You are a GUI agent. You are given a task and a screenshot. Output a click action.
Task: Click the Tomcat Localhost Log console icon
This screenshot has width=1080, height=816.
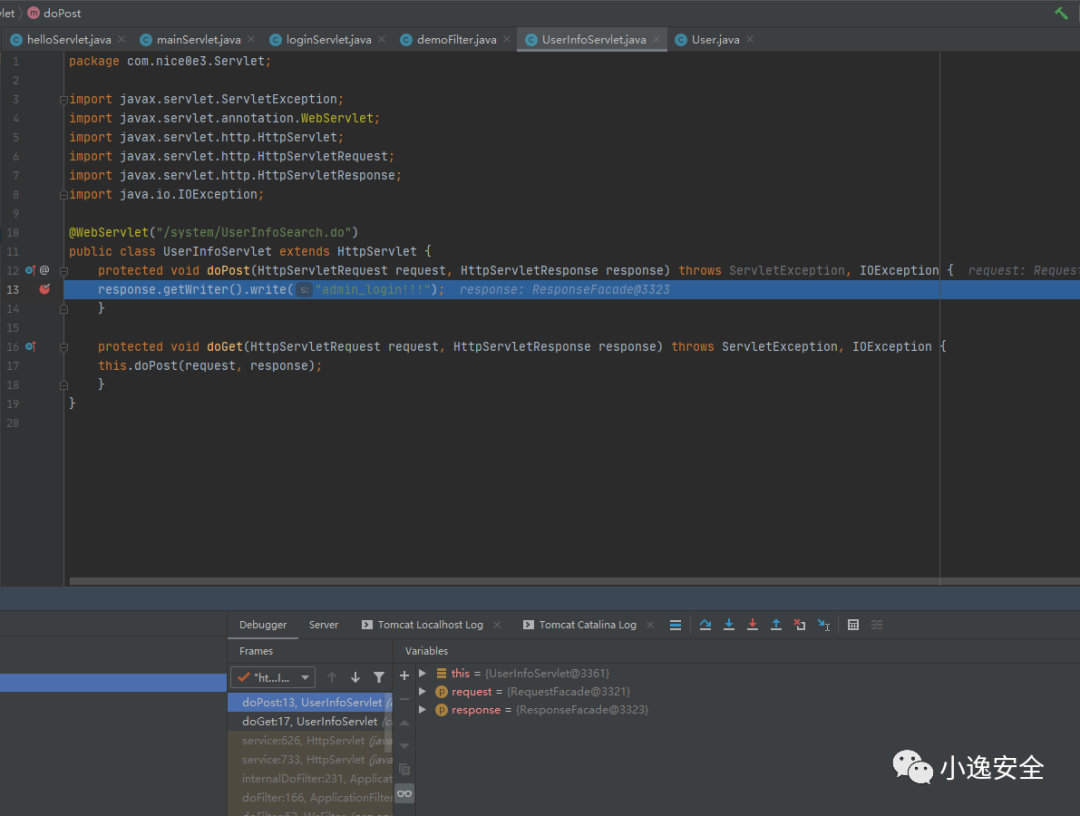[367, 625]
